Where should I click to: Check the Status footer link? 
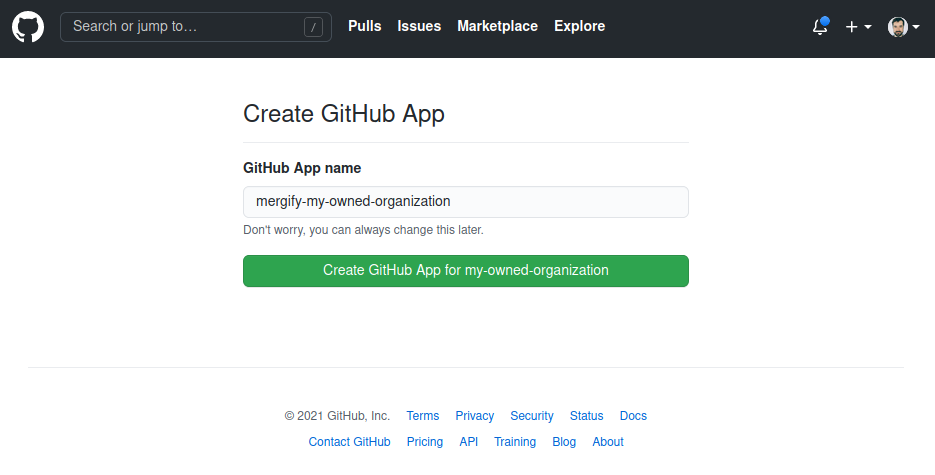point(586,416)
